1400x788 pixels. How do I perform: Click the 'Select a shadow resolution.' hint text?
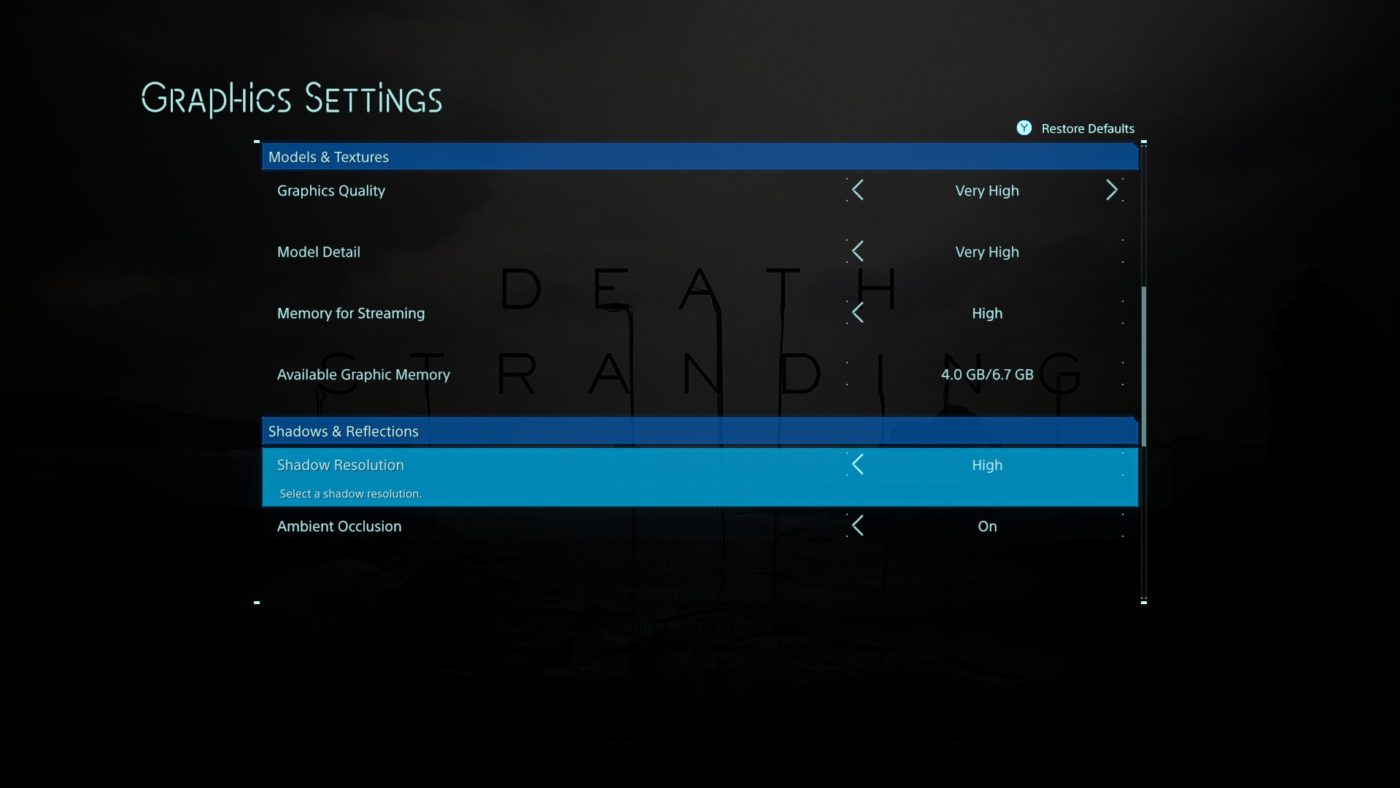click(x=350, y=494)
